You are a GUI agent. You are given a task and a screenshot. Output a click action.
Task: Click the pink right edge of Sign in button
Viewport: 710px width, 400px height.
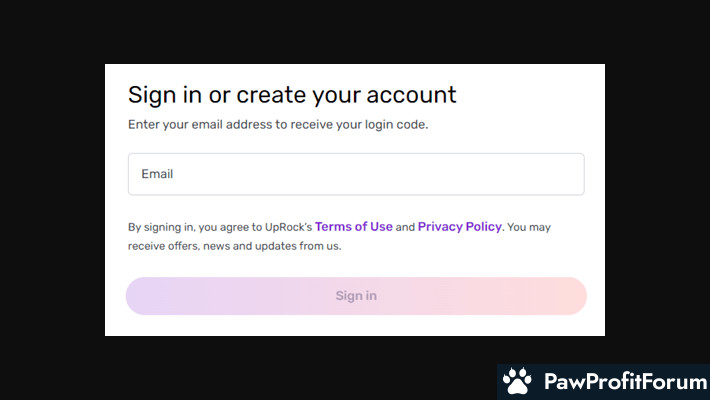(x=570, y=296)
